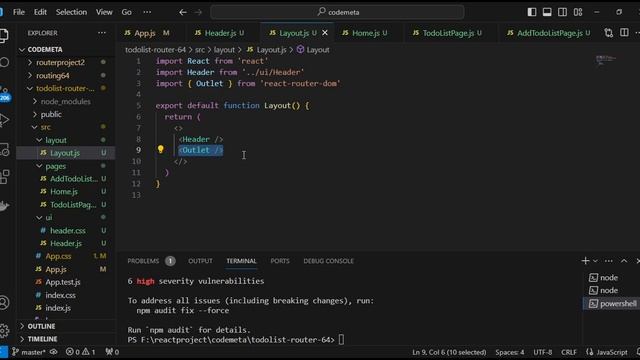The height and width of the screenshot is (360, 640).
Task: Expand the node_modules folder
Action: 65,102
